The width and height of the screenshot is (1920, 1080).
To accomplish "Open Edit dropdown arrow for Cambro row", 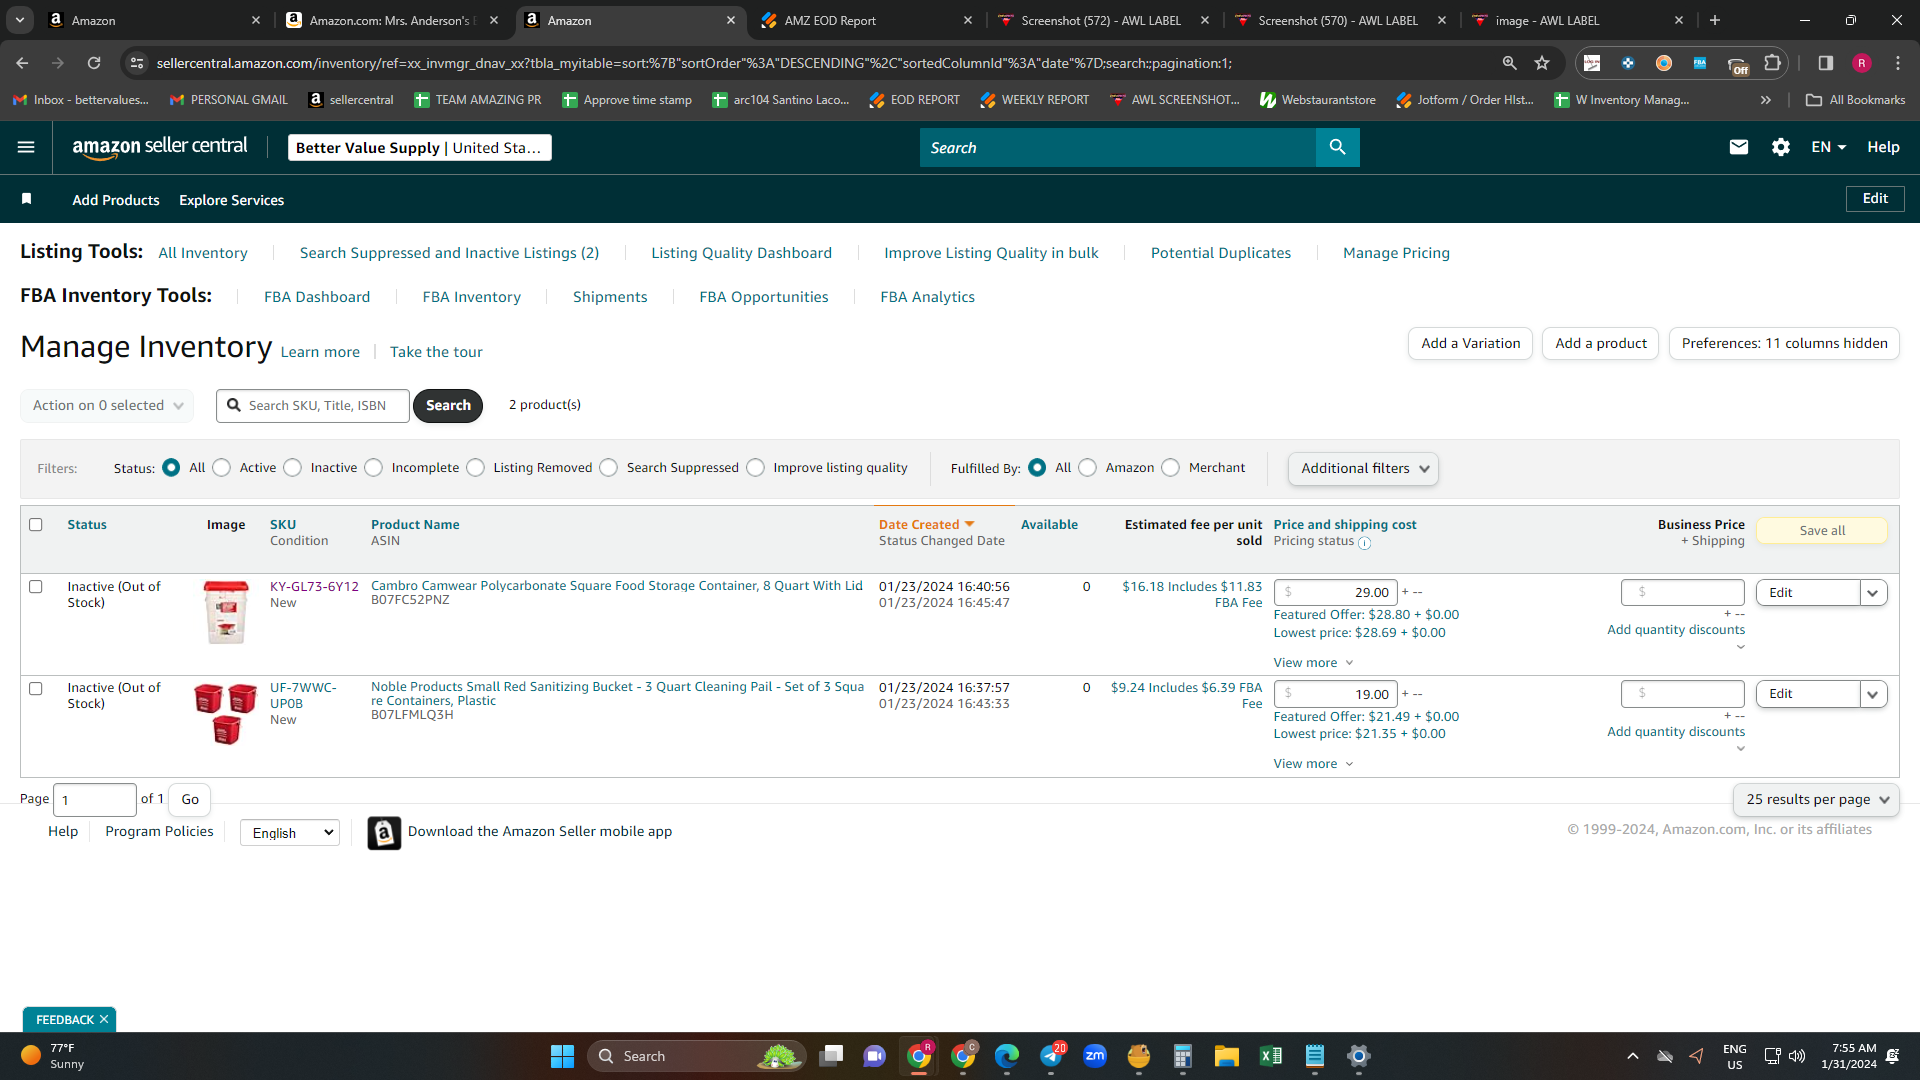I will (1873, 593).
